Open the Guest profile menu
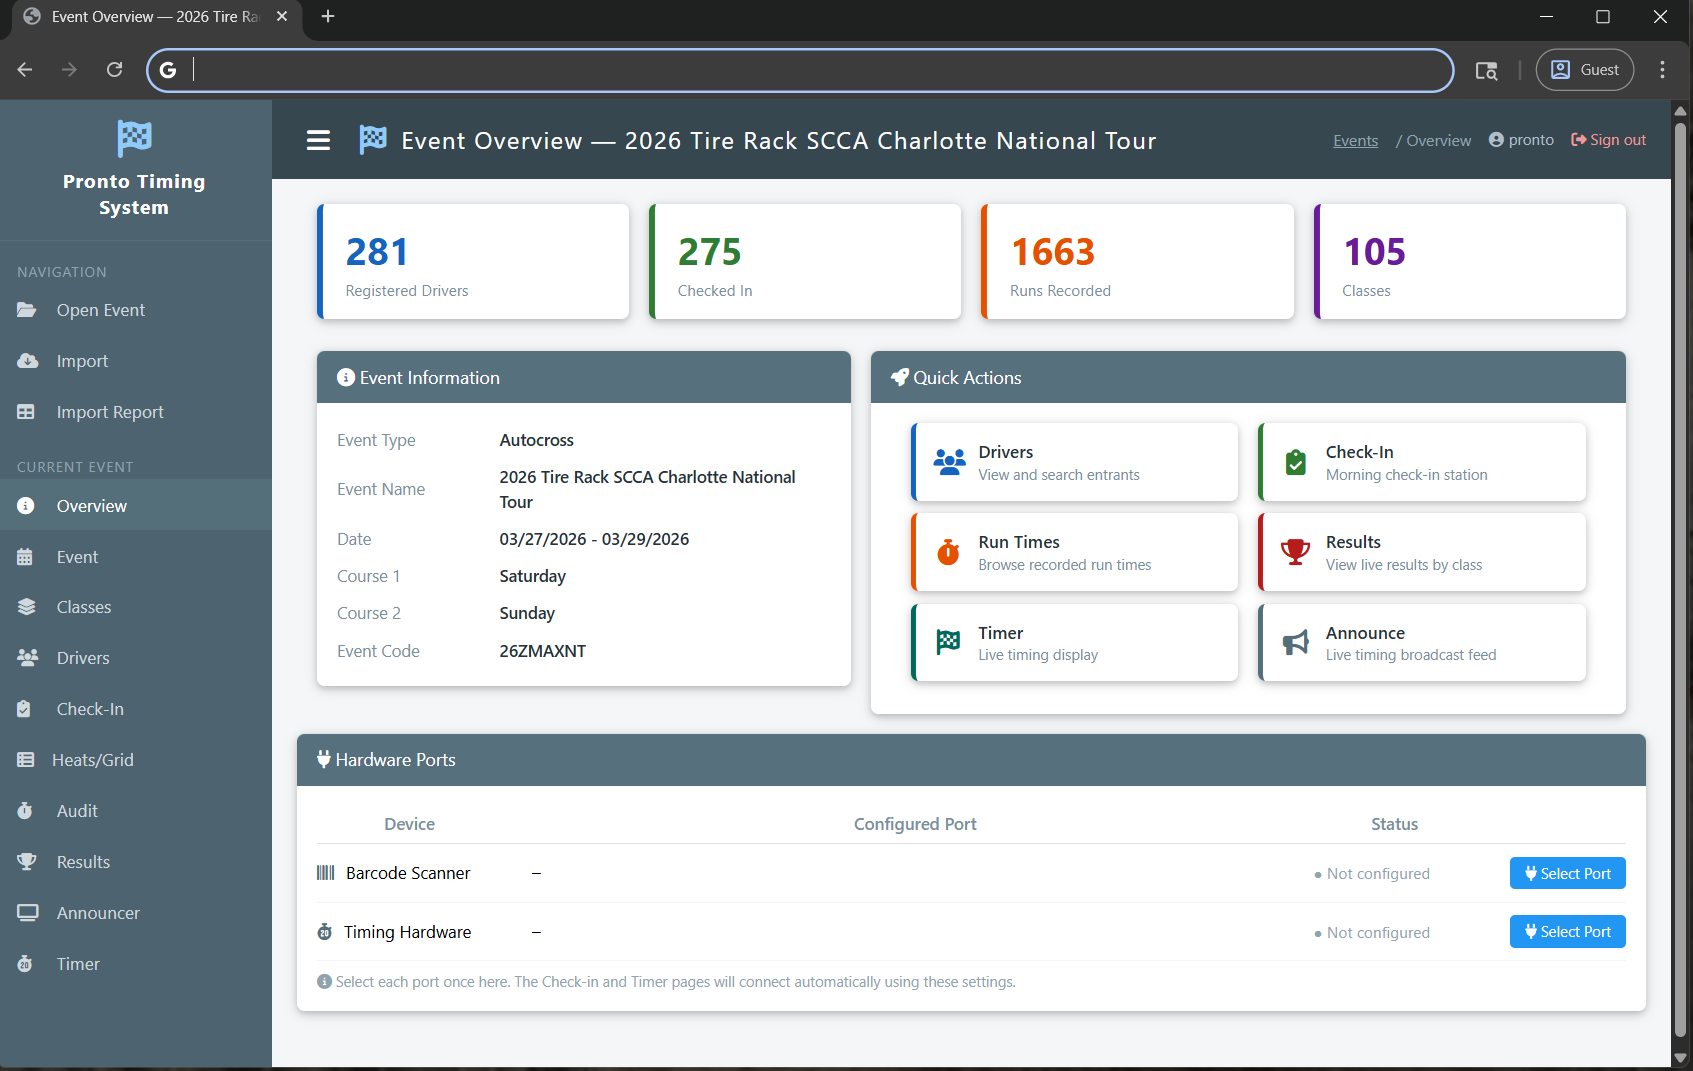Image resolution: width=1693 pixels, height=1071 pixels. tap(1584, 70)
